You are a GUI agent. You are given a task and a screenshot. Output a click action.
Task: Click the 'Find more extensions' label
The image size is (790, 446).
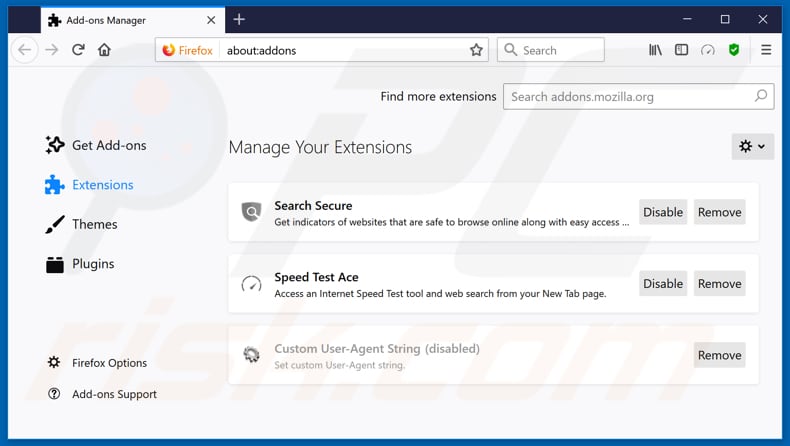pos(438,96)
